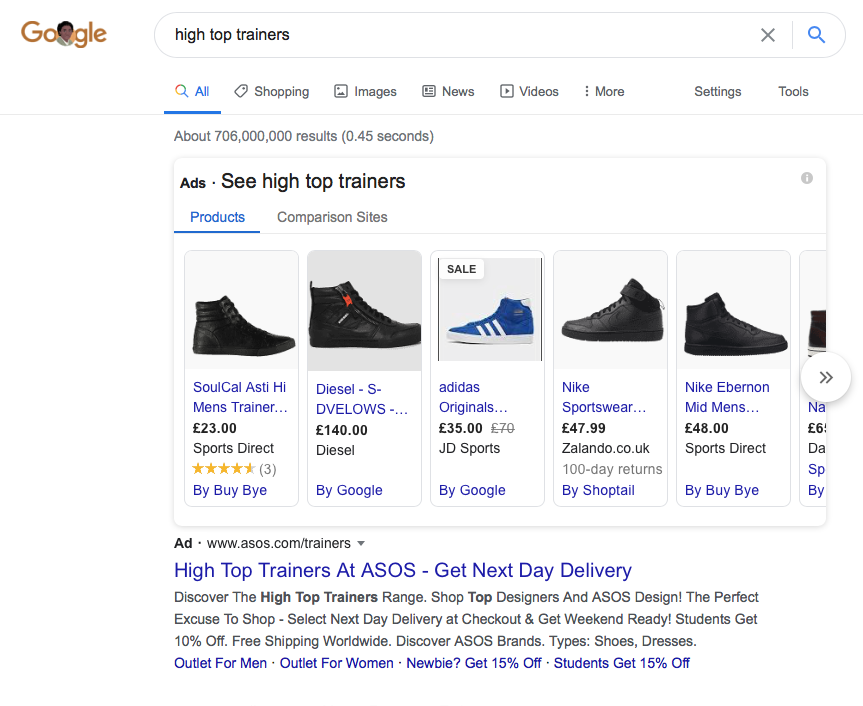Click the By Shoptail link
863x706 pixels.
coord(598,490)
